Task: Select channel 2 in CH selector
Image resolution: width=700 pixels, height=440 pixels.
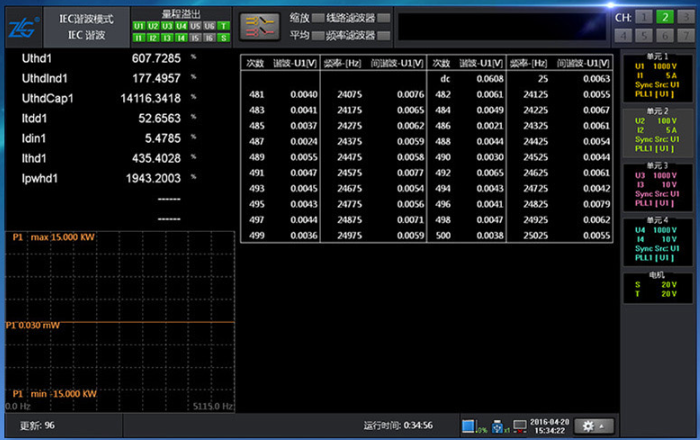Action: coord(665,17)
